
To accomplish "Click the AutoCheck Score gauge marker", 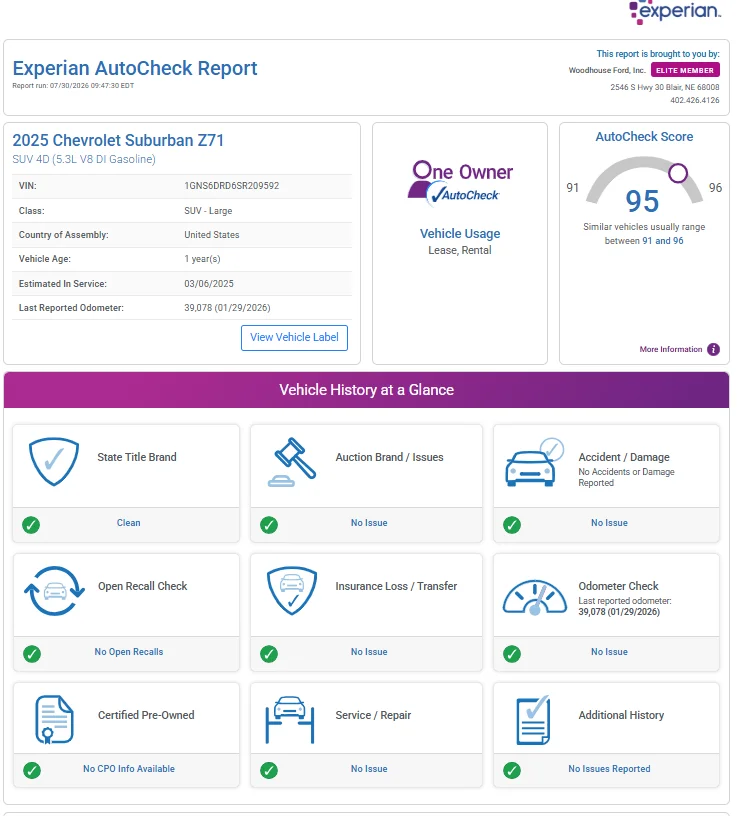I will click(x=678, y=173).
